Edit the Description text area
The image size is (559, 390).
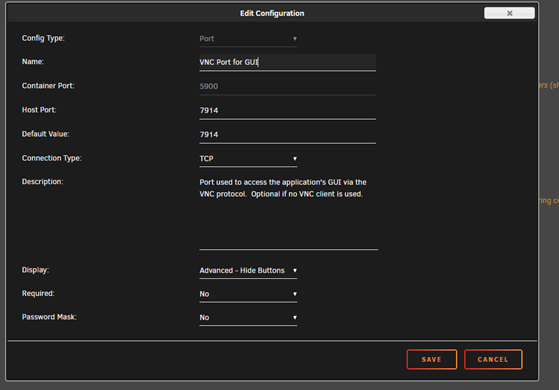pos(289,212)
